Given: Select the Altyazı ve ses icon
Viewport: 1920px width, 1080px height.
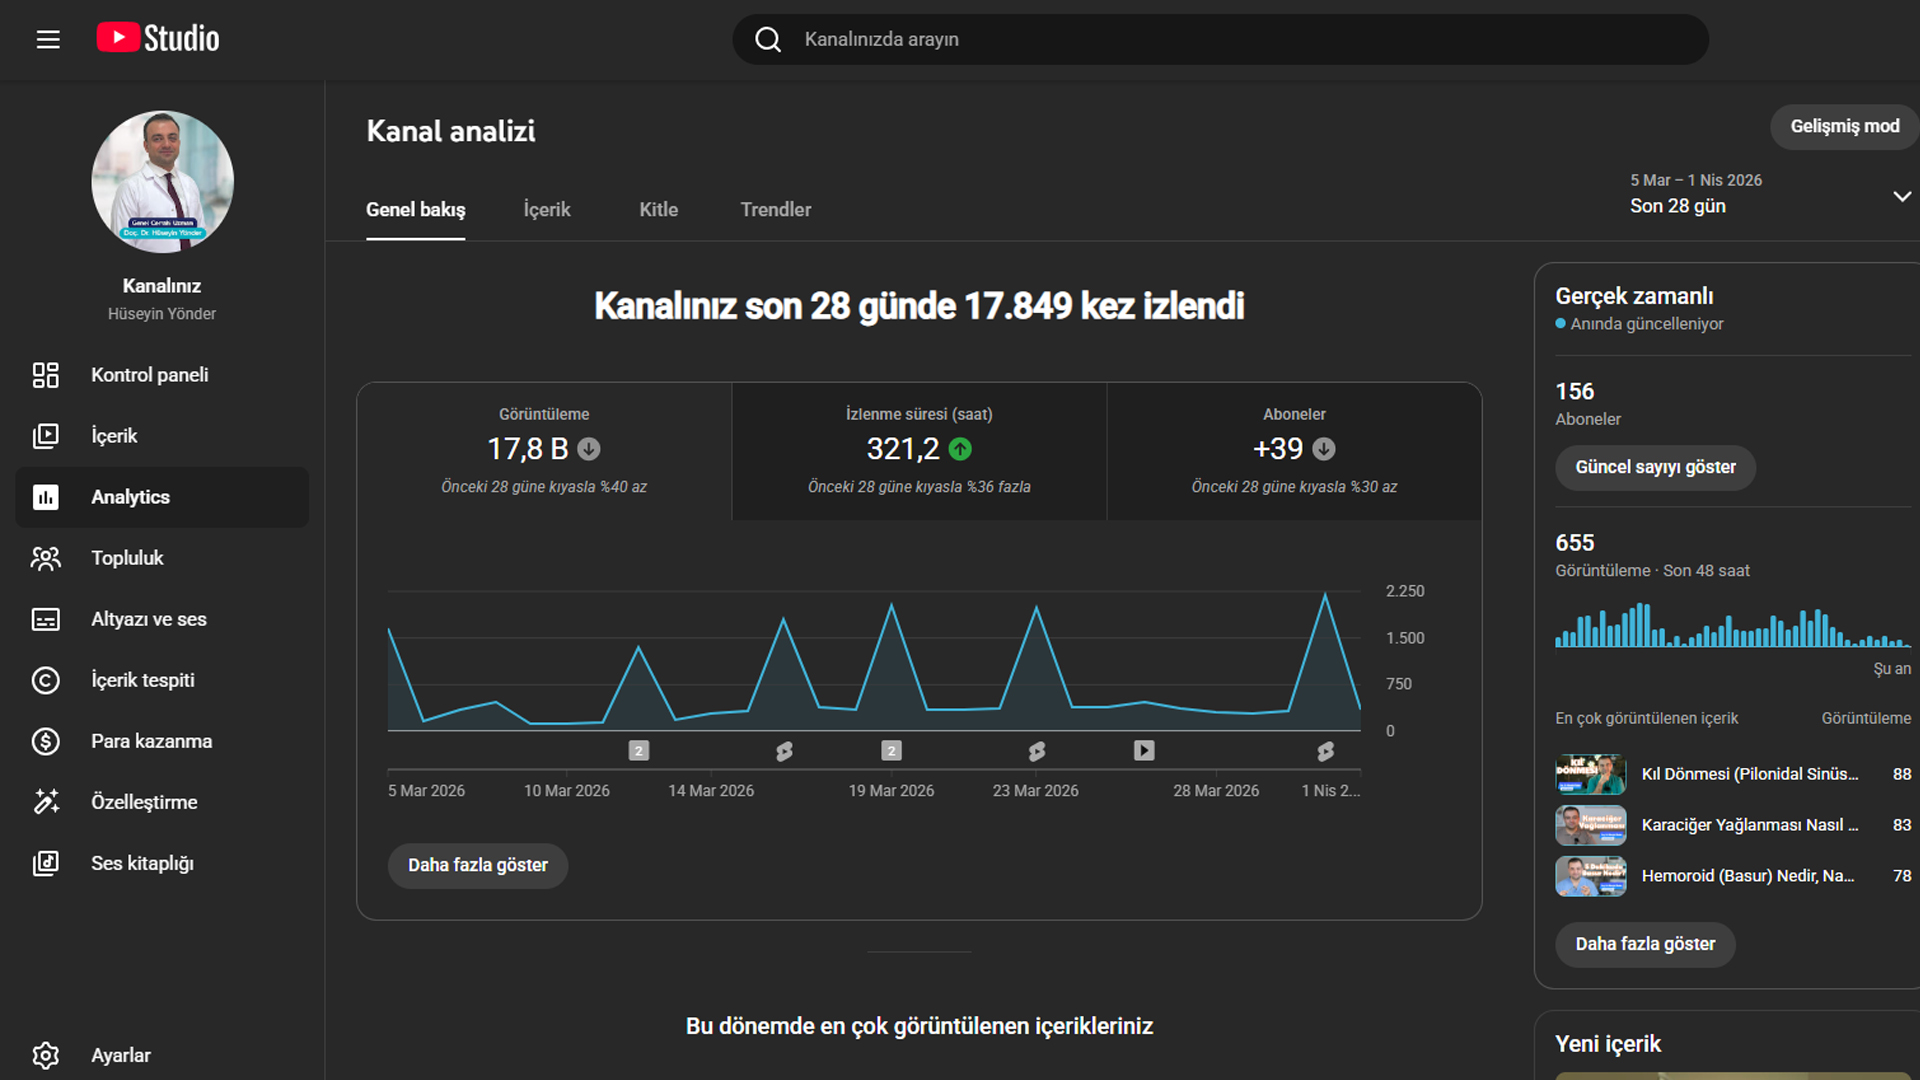Looking at the screenshot, I should 46,619.
